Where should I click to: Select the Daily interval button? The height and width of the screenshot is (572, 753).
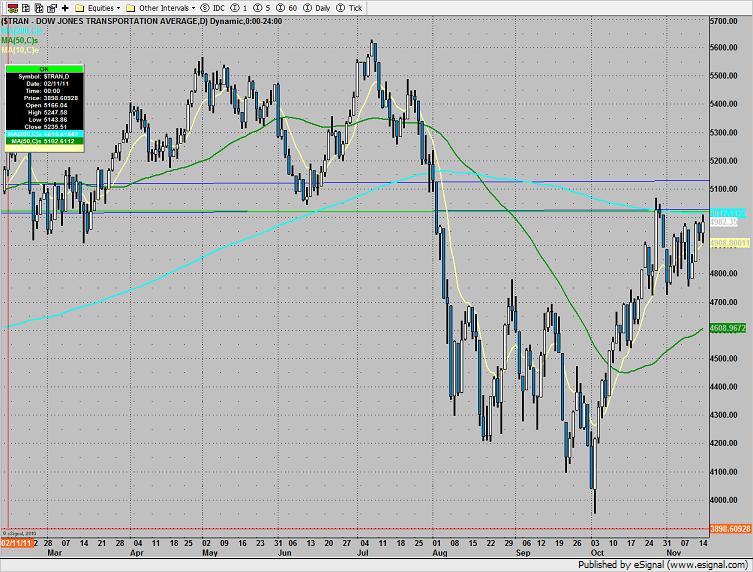pyautogui.click(x=317, y=8)
